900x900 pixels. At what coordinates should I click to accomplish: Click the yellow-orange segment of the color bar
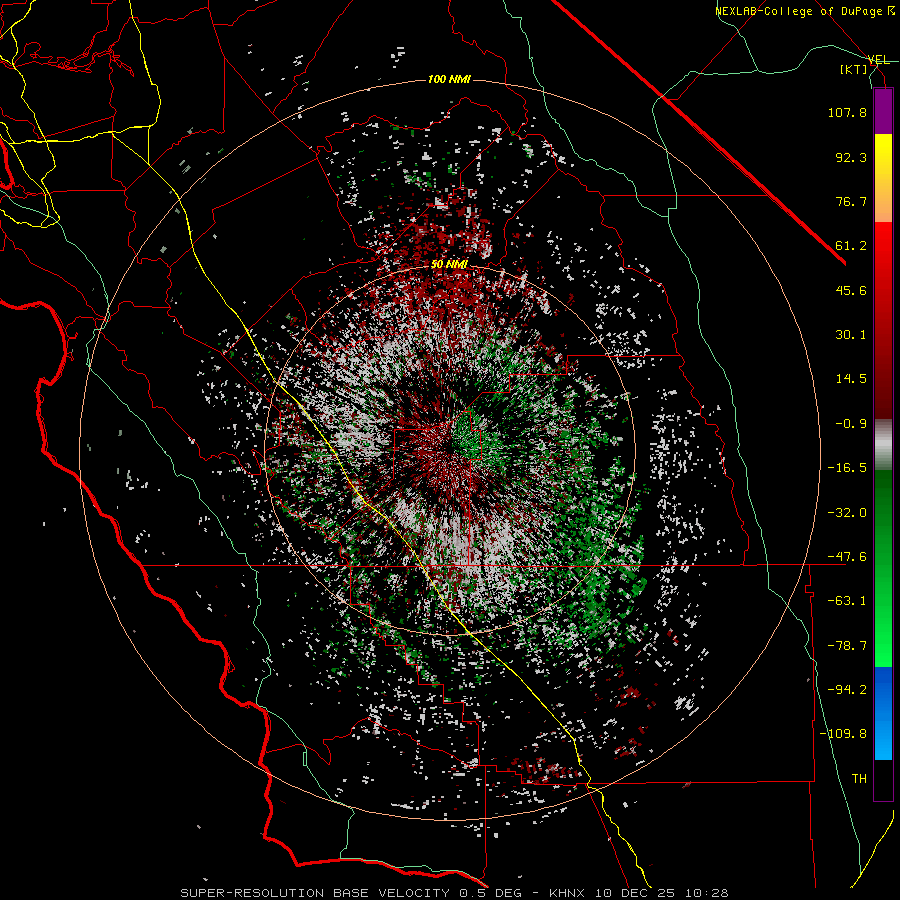click(883, 178)
